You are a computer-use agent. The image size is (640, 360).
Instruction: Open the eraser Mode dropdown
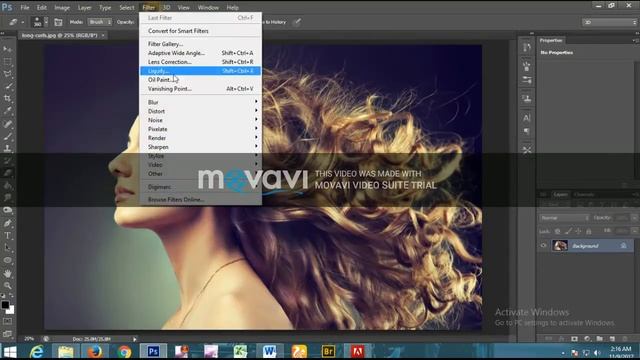(99, 22)
